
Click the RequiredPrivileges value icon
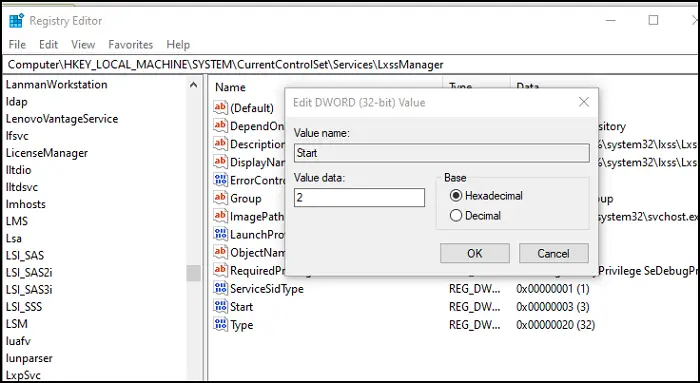tap(220, 270)
